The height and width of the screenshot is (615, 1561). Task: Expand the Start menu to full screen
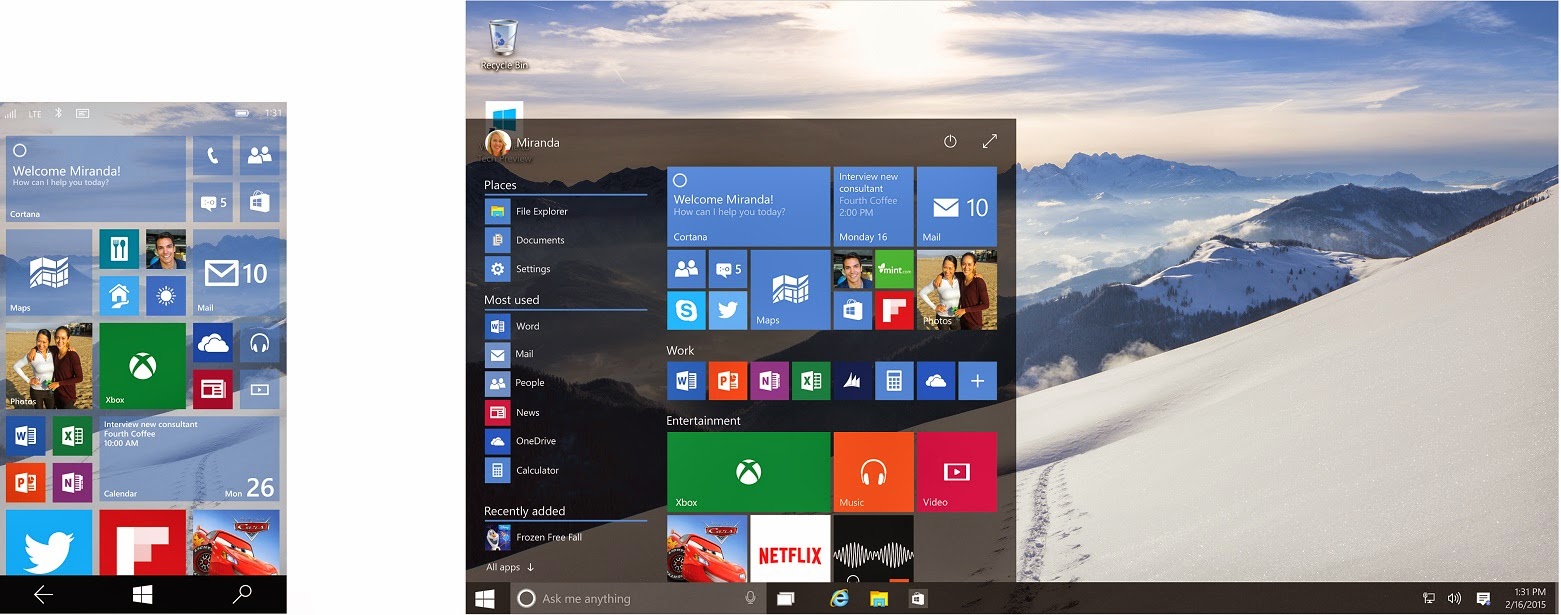990,142
